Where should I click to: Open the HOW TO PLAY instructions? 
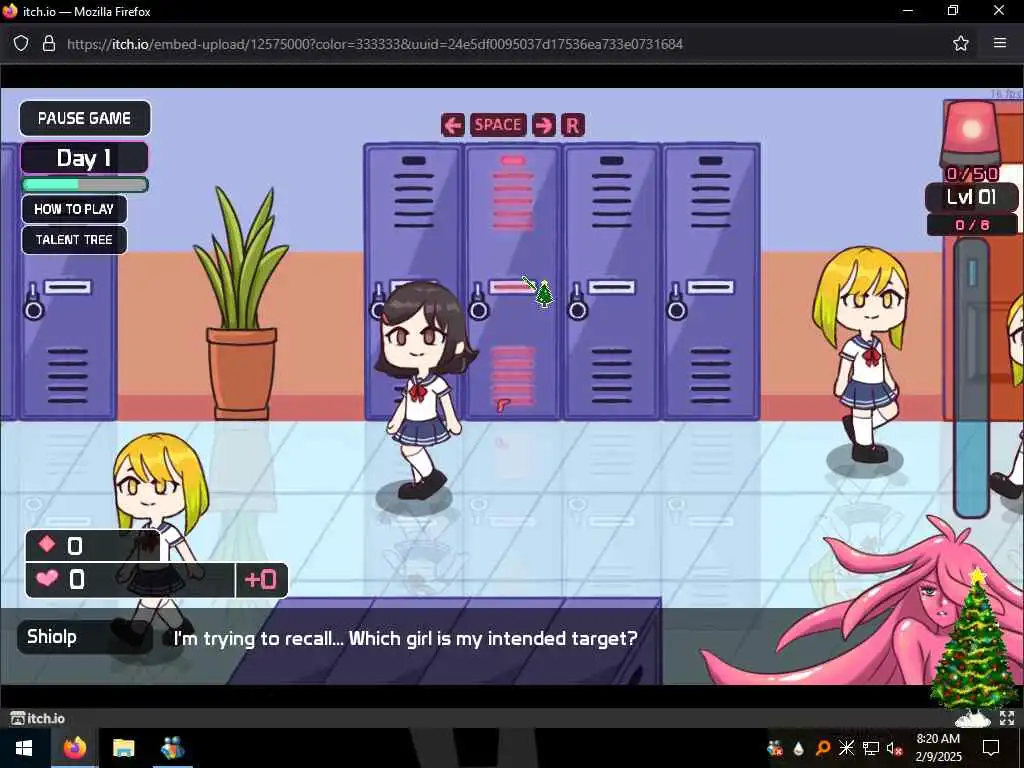74,209
